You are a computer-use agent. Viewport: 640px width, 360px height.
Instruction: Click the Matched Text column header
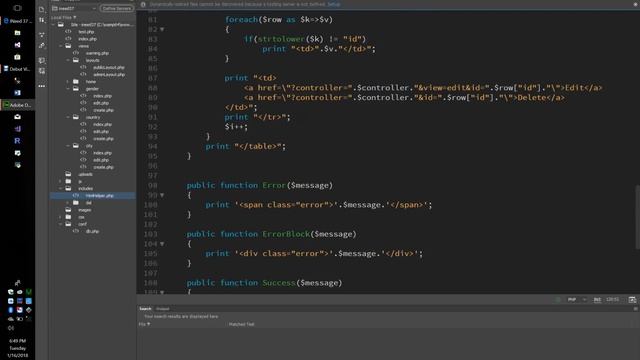coord(241,324)
